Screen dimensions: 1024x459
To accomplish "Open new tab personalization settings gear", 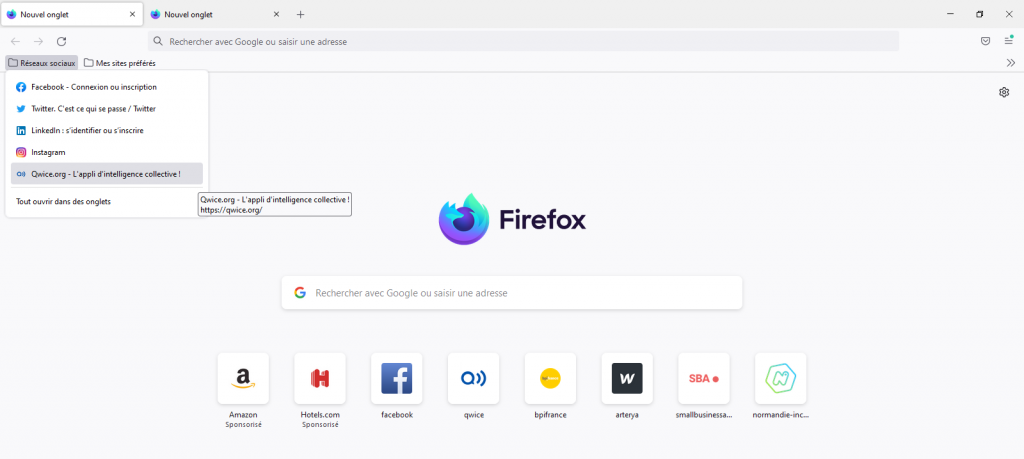I will [x=1003, y=92].
